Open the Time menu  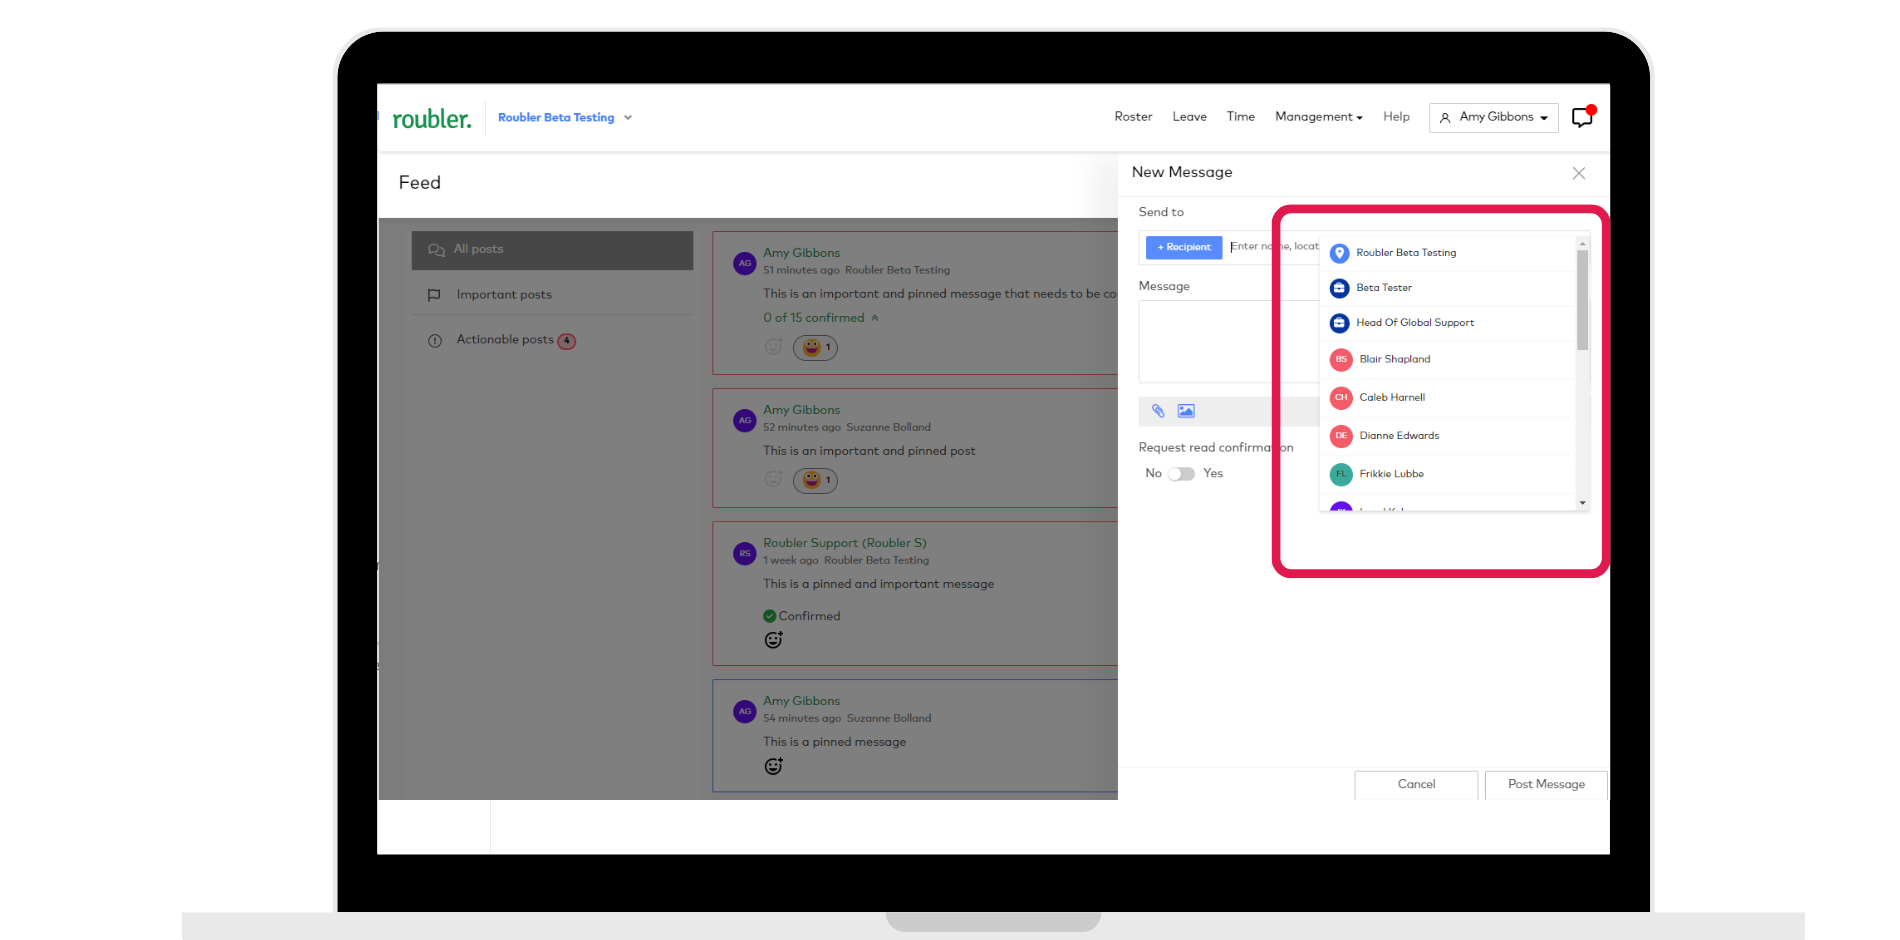[x=1240, y=117]
